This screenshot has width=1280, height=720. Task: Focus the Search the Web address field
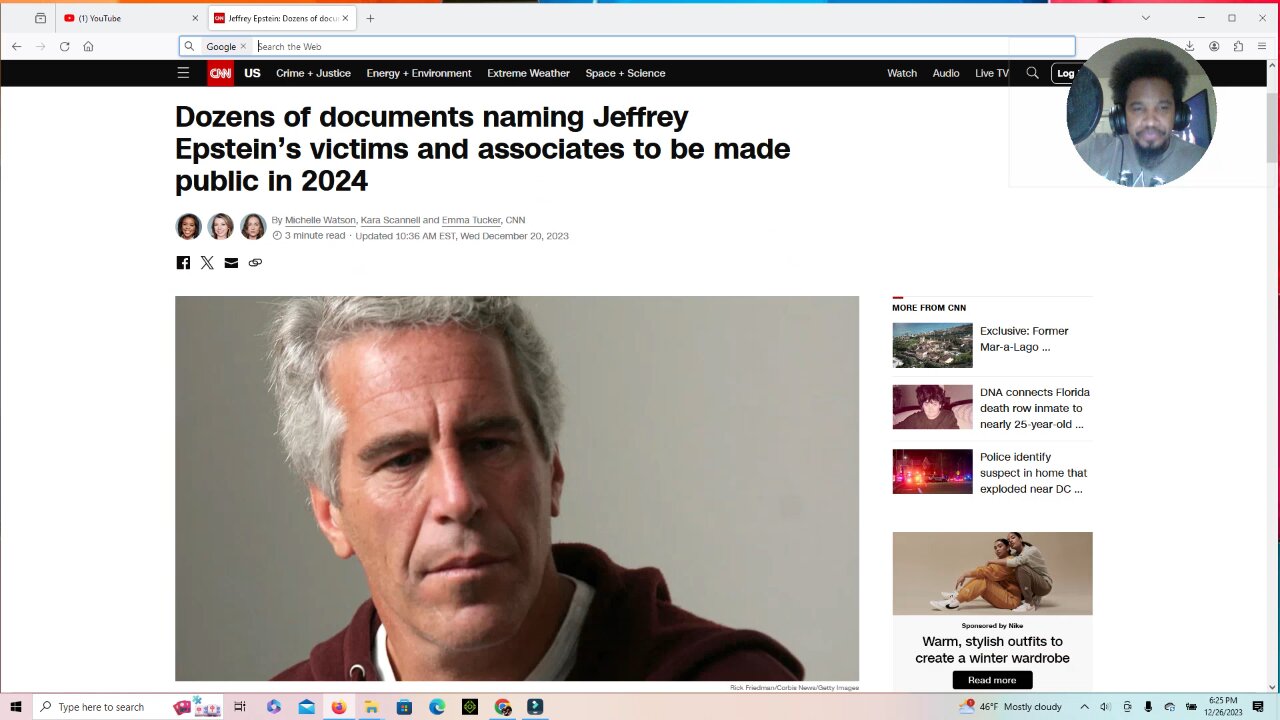(660, 46)
